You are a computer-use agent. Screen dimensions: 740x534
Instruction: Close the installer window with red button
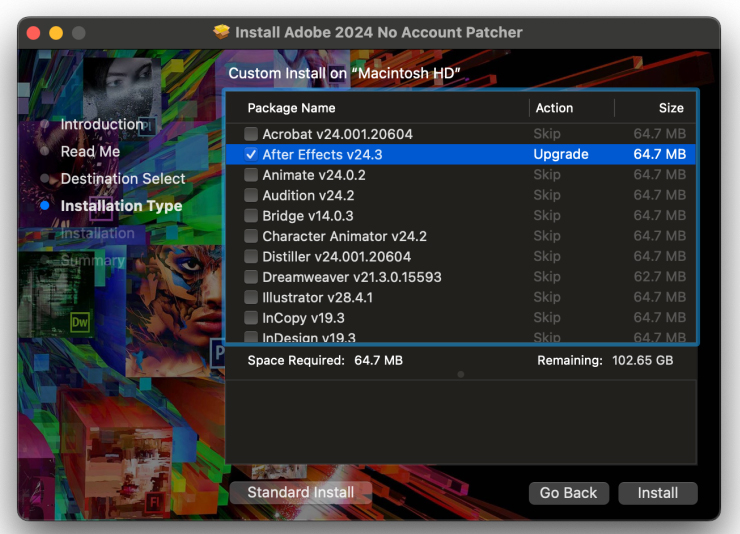click(x=34, y=33)
